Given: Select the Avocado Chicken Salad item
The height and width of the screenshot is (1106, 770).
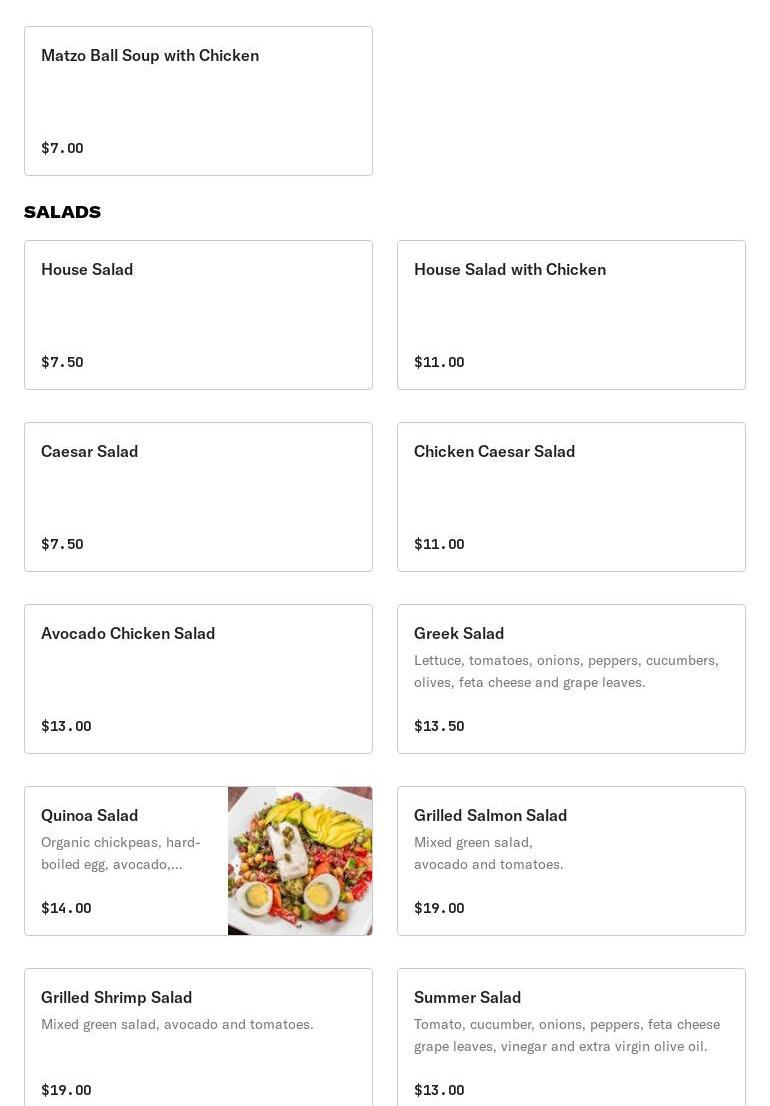Looking at the screenshot, I should (x=198, y=679).
